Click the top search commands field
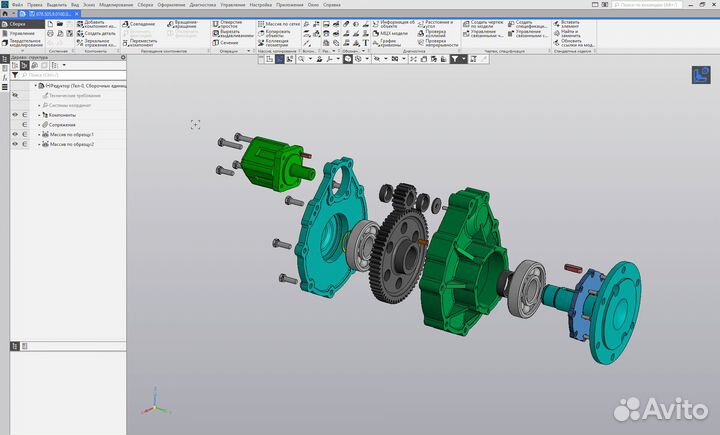Viewport: 720px width, 435px height. tap(647, 5)
